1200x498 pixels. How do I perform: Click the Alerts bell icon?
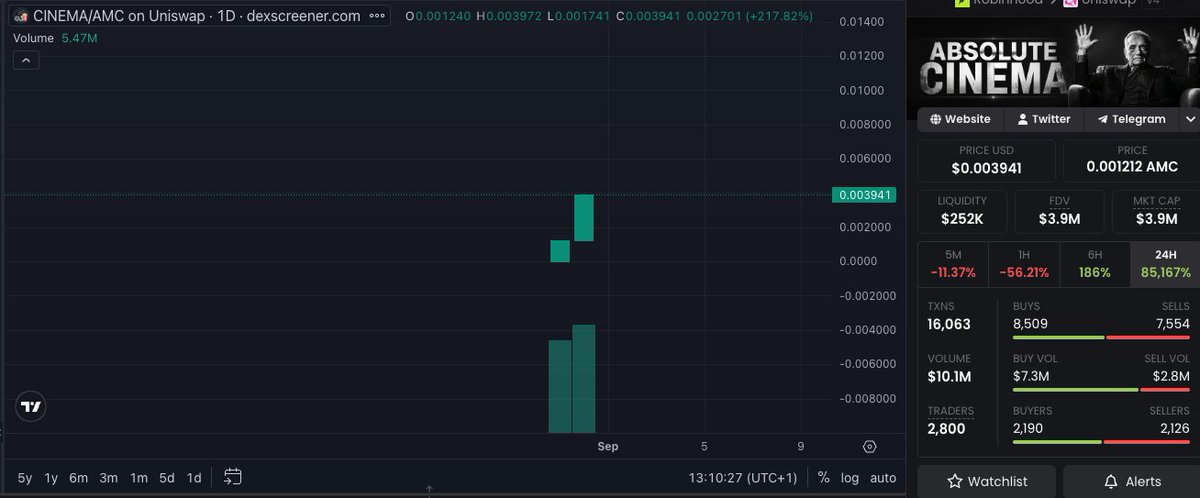(1111, 481)
